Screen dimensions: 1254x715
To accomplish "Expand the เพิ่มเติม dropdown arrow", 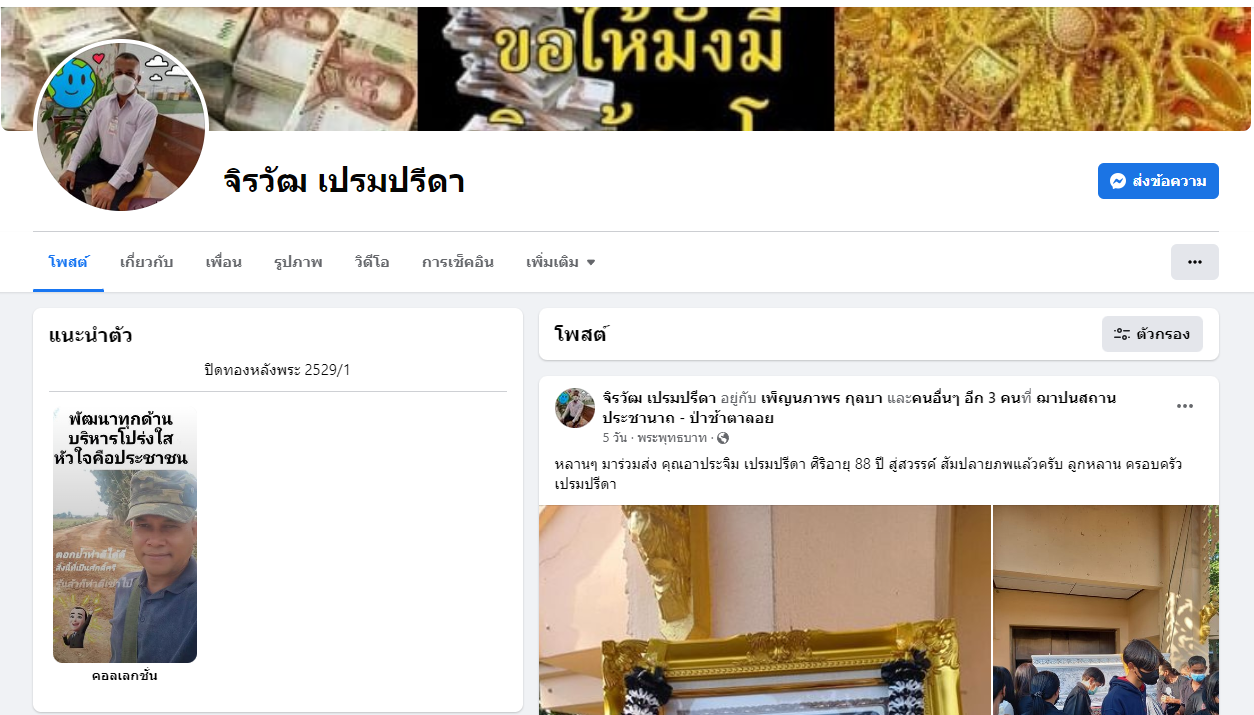I will pos(590,262).
